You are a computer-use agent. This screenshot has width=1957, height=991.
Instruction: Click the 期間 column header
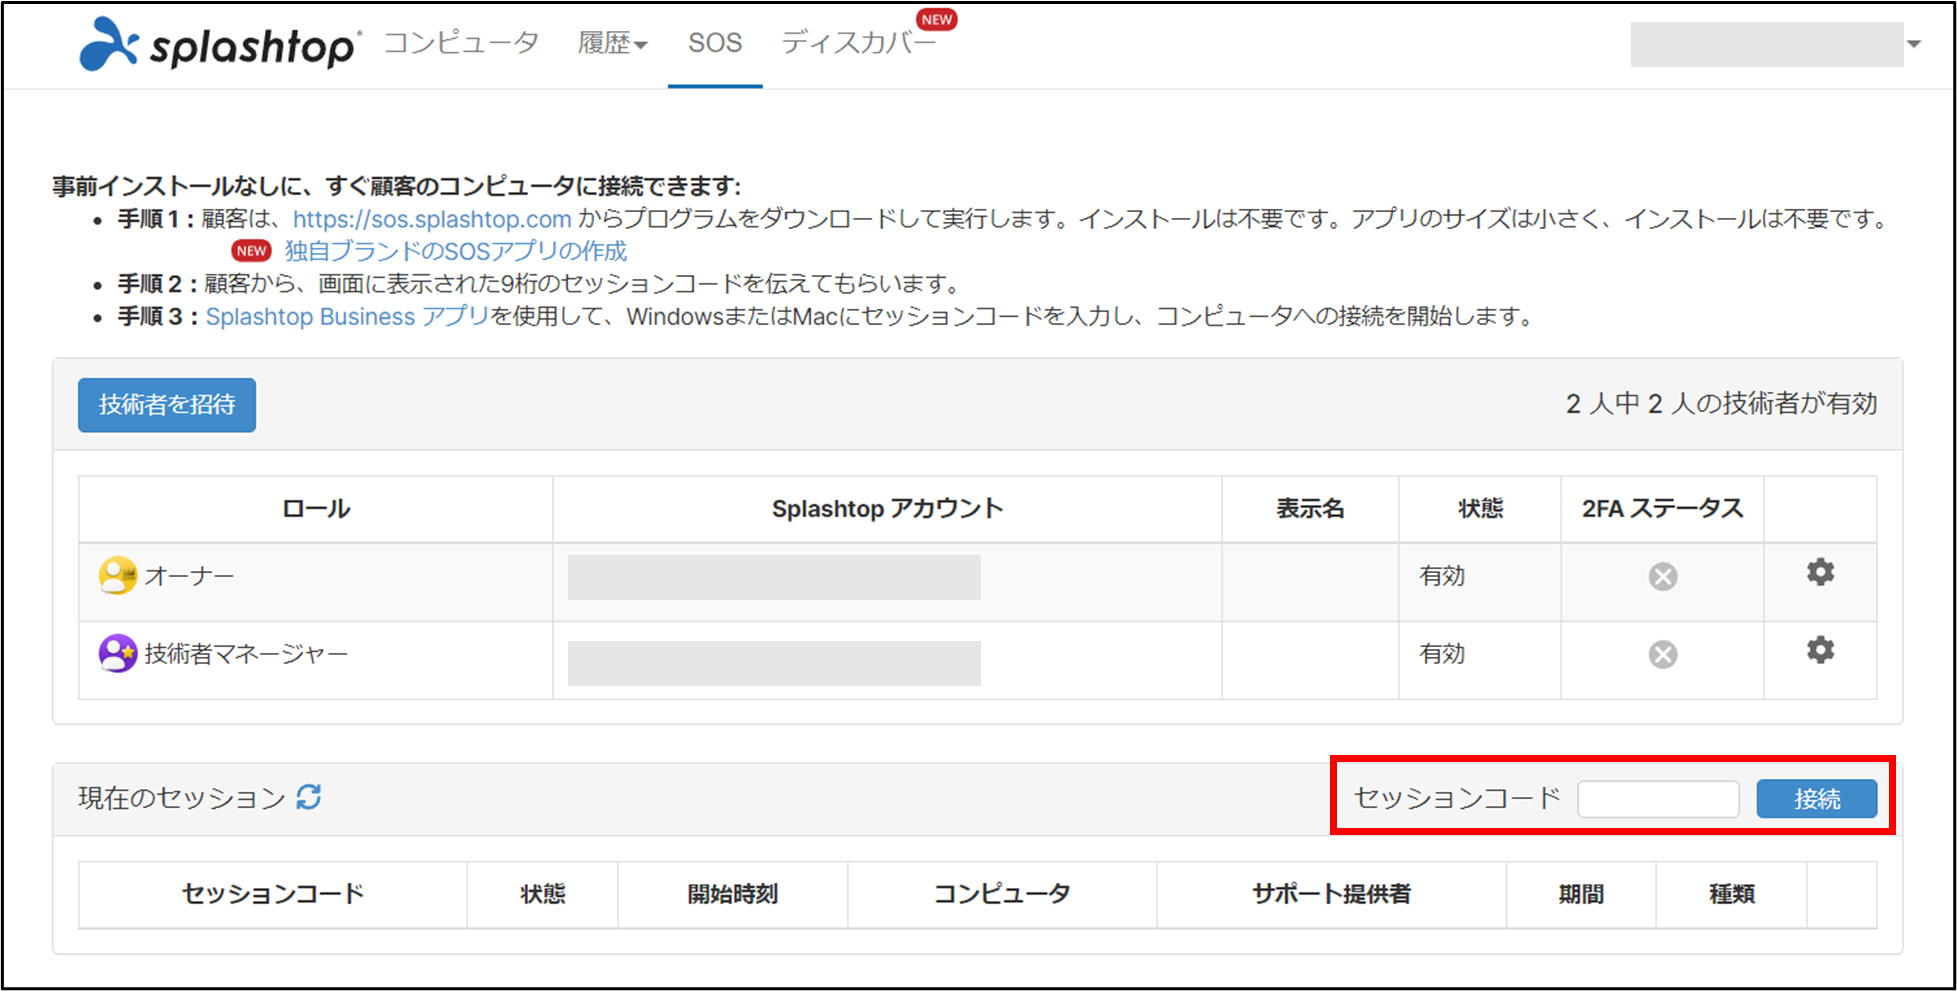(1581, 894)
